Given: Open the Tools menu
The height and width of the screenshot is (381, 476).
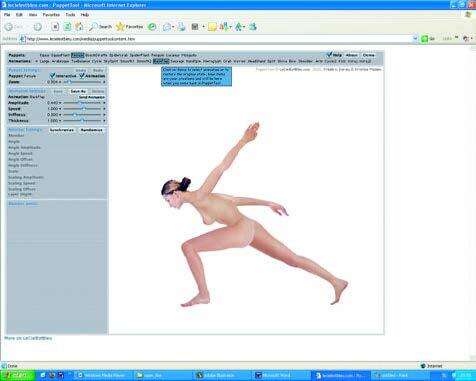Looking at the screenshot, I should click(x=70, y=15).
